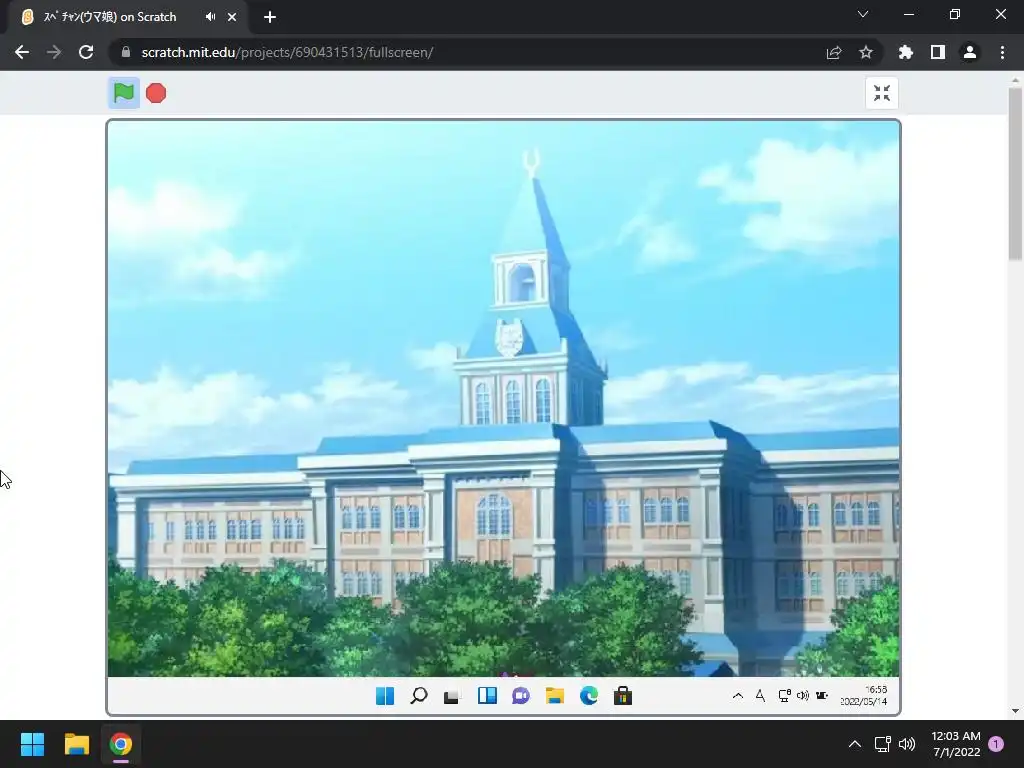Open Chrome tab search chevron

click(x=863, y=14)
